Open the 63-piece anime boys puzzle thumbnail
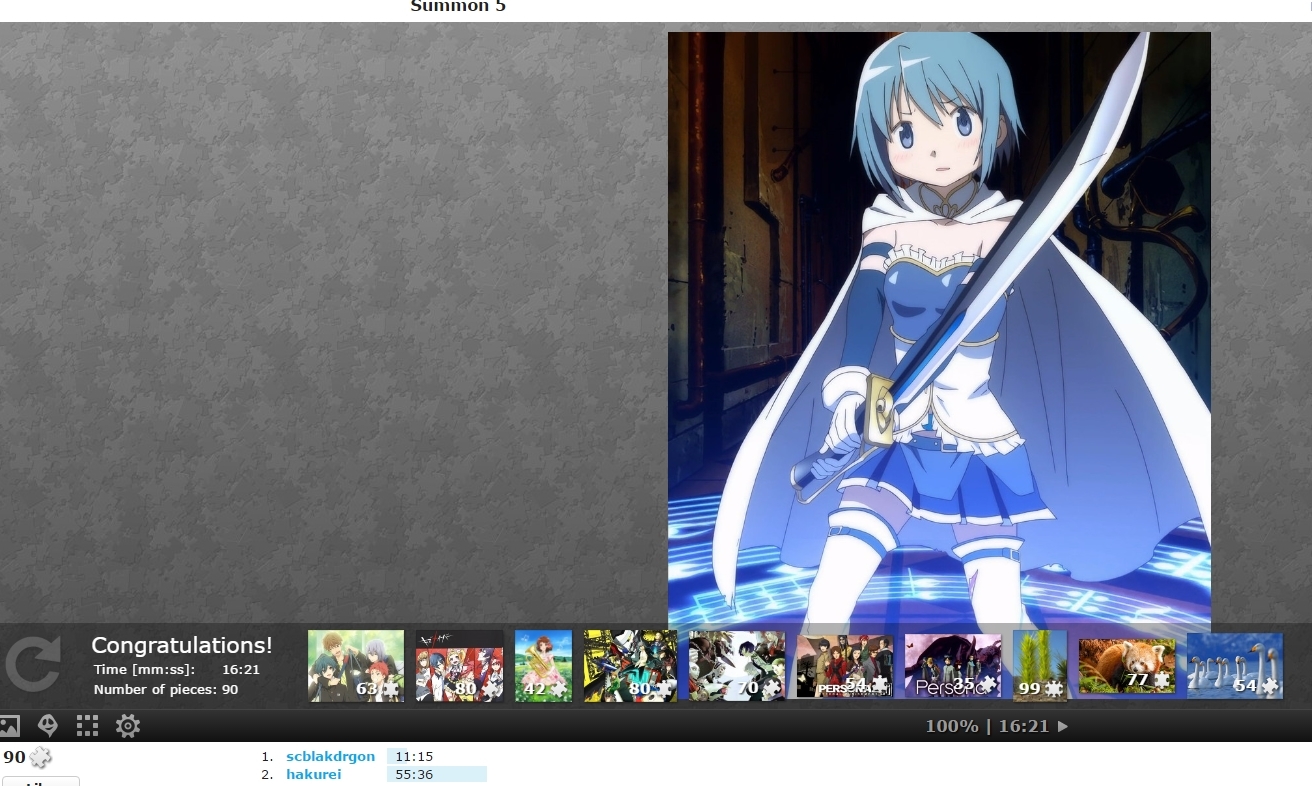This screenshot has height=786, width=1312. pos(356,666)
